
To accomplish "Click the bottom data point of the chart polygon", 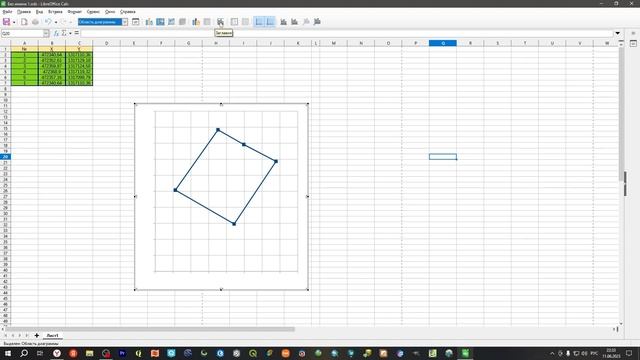I will click(x=234, y=224).
